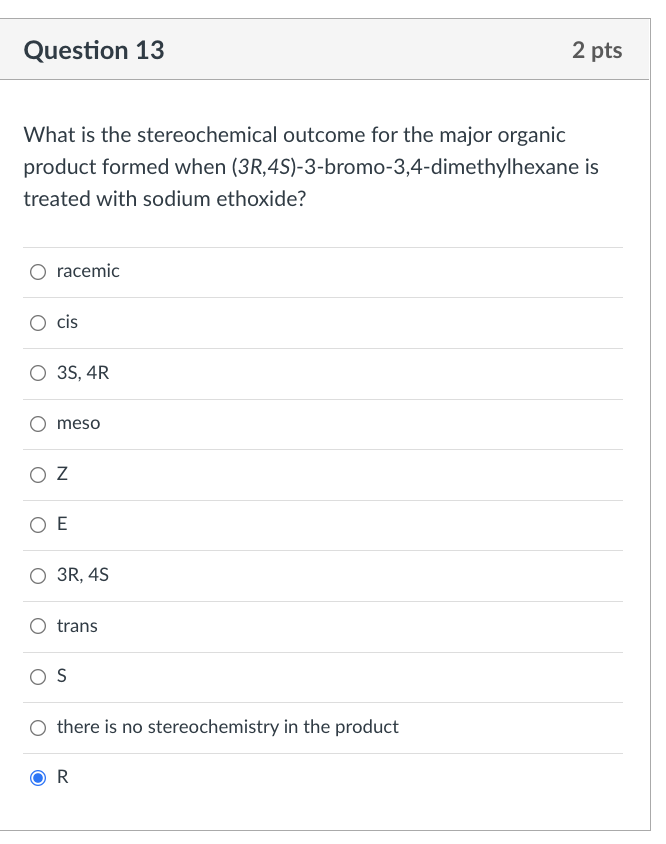The width and height of the screenshot is (666, 844).
Task: Select the racemic answer option
Action: pos(38,271)
